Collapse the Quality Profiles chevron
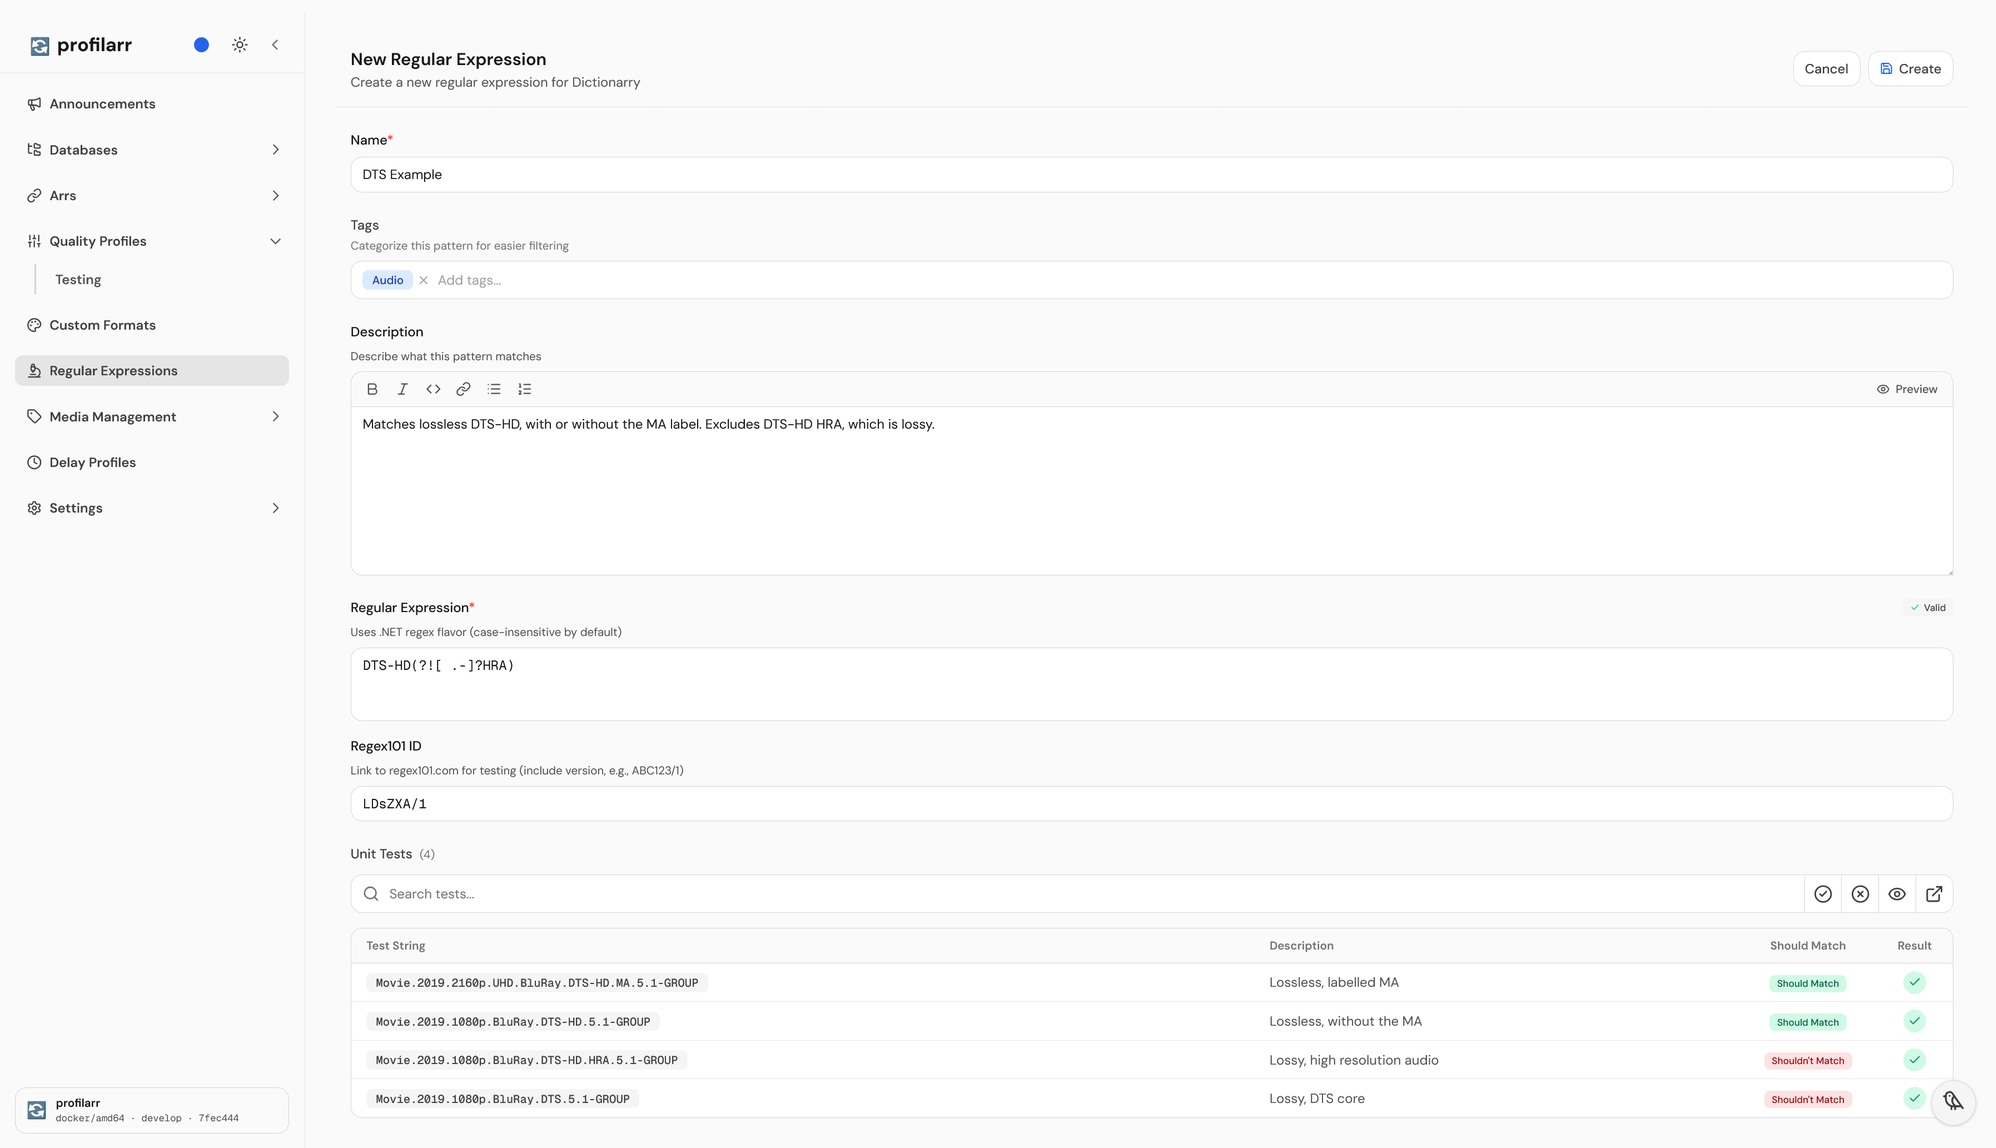The width and height of the screenshot is (1996, 1148). (x=275, y=241)
